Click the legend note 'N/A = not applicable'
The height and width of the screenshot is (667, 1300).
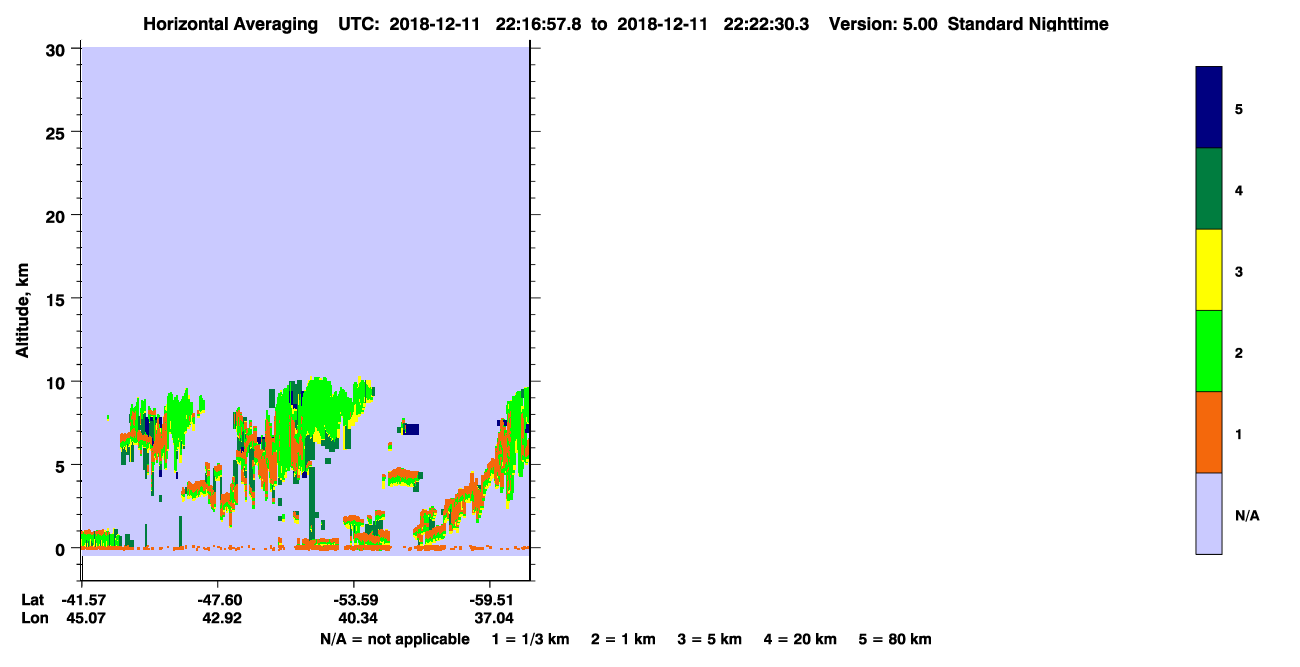pos(394,639)
